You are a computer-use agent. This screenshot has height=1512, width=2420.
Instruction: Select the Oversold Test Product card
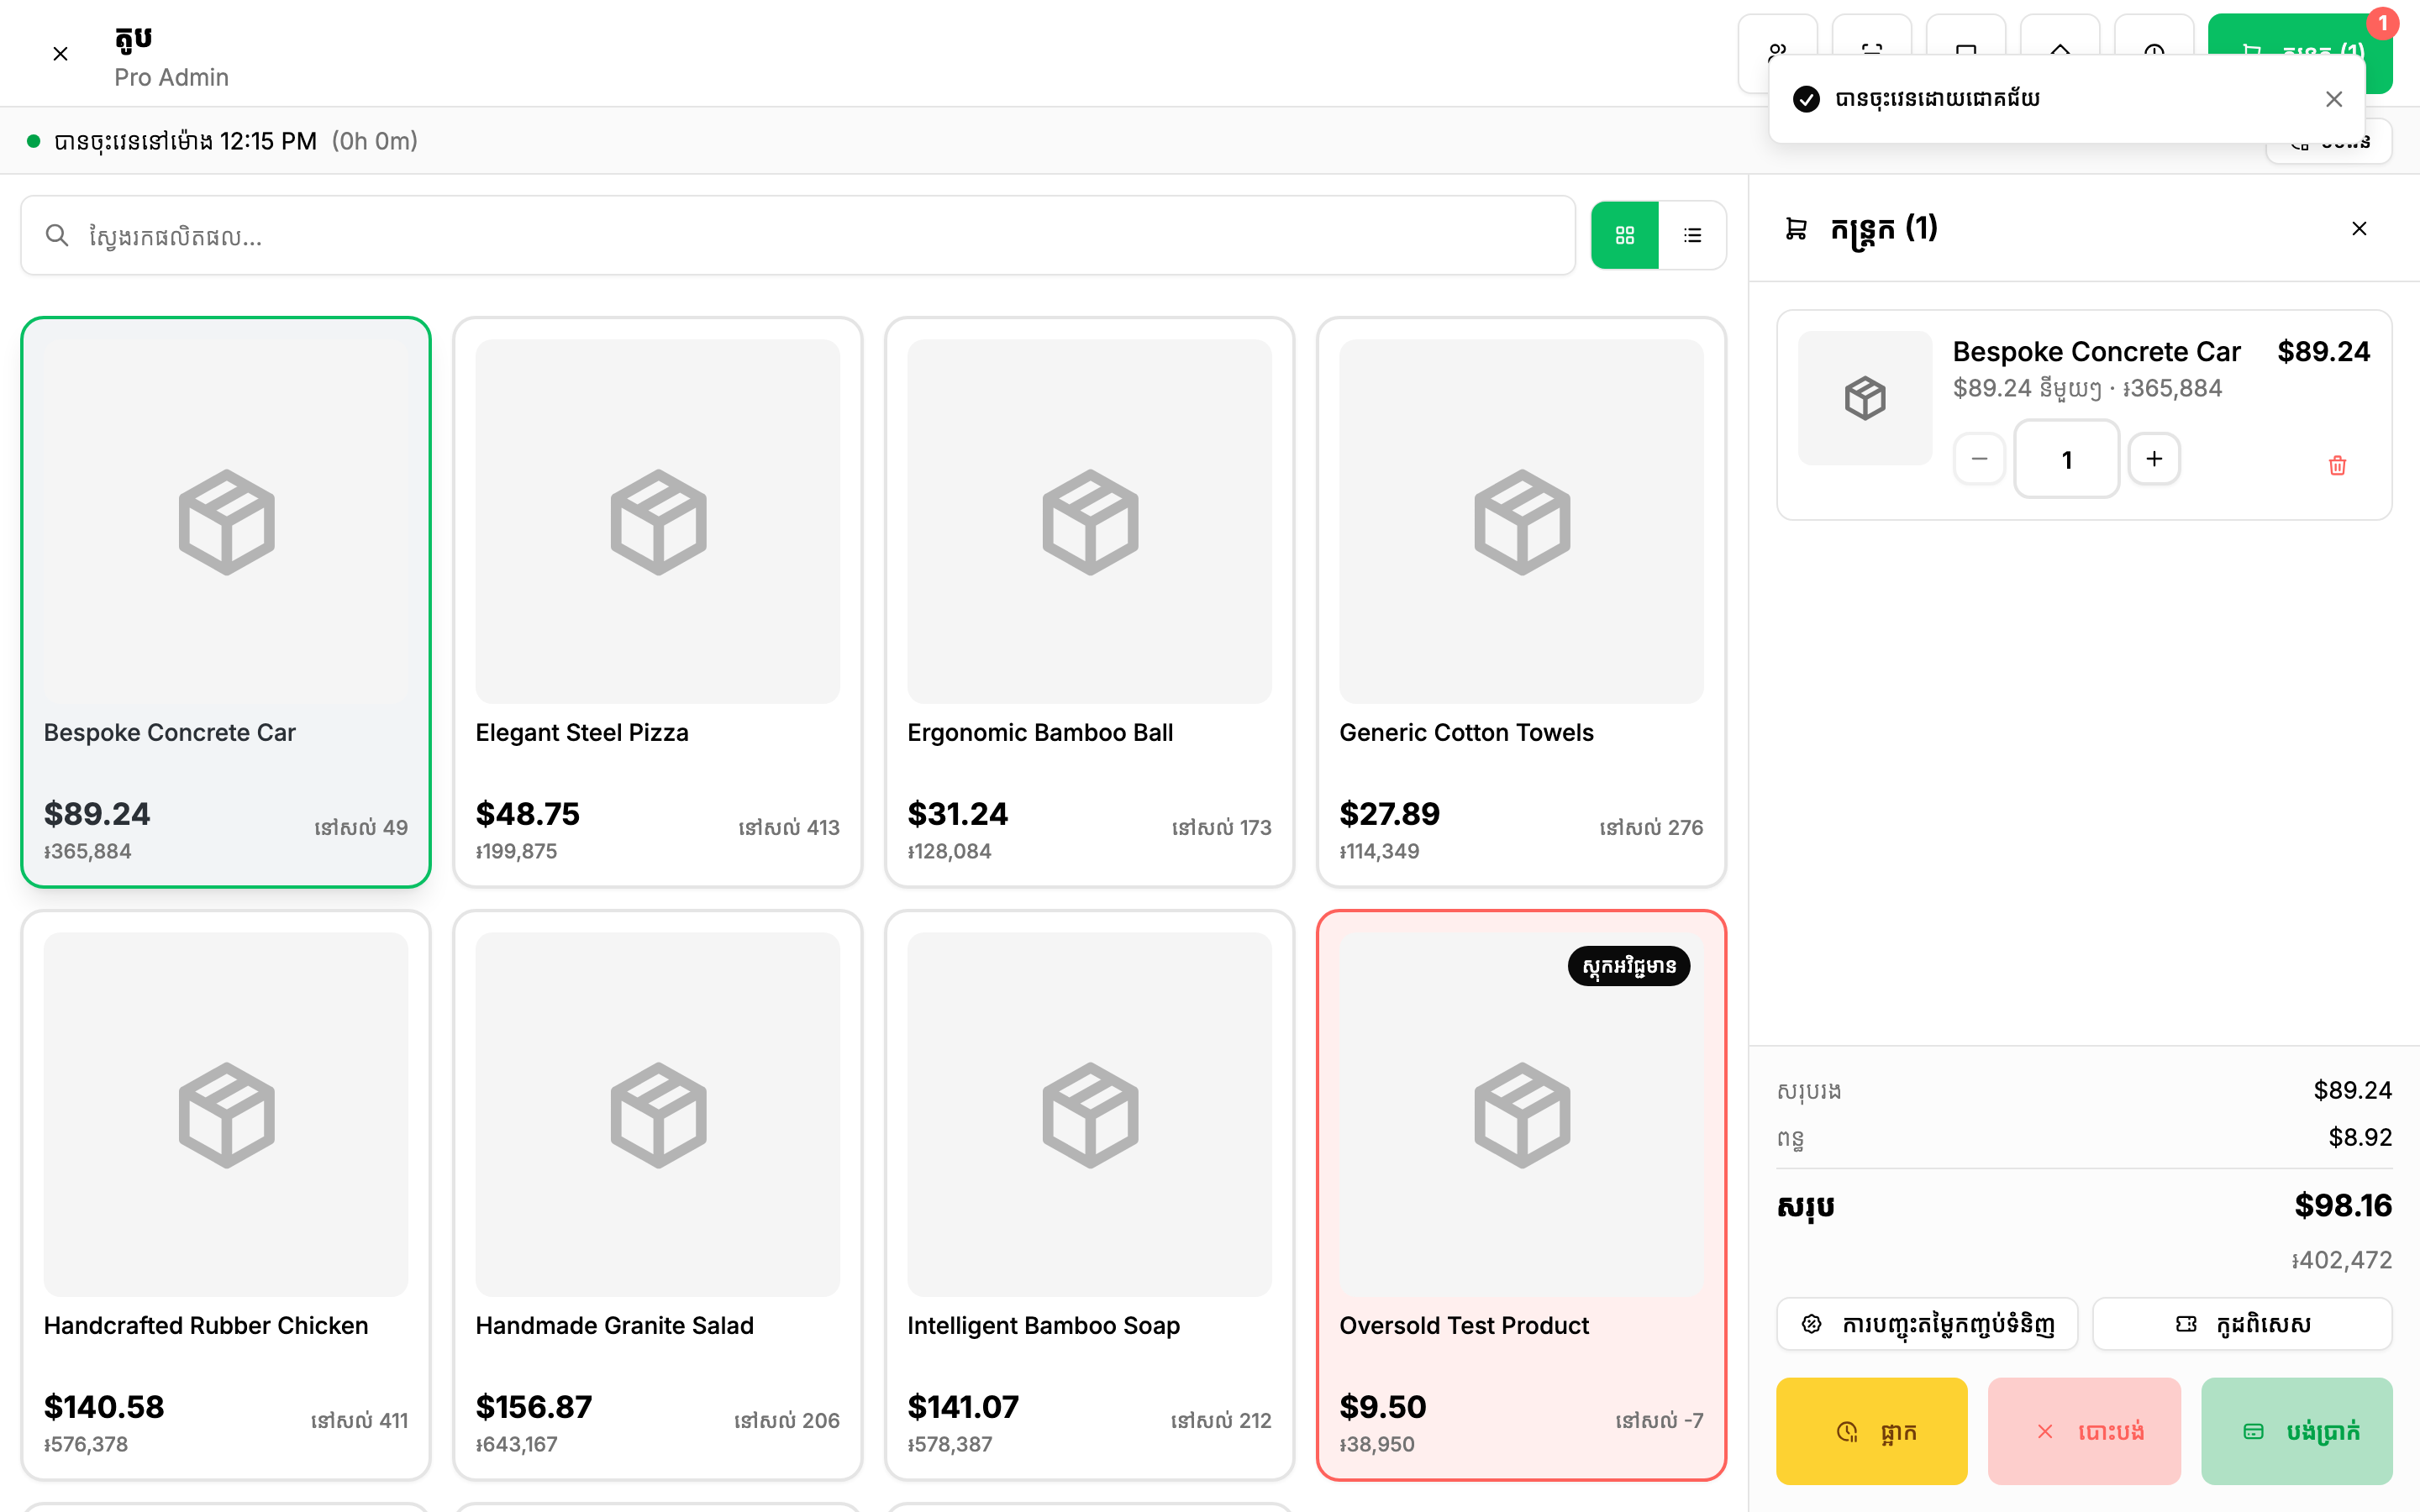(1522, 1195)
